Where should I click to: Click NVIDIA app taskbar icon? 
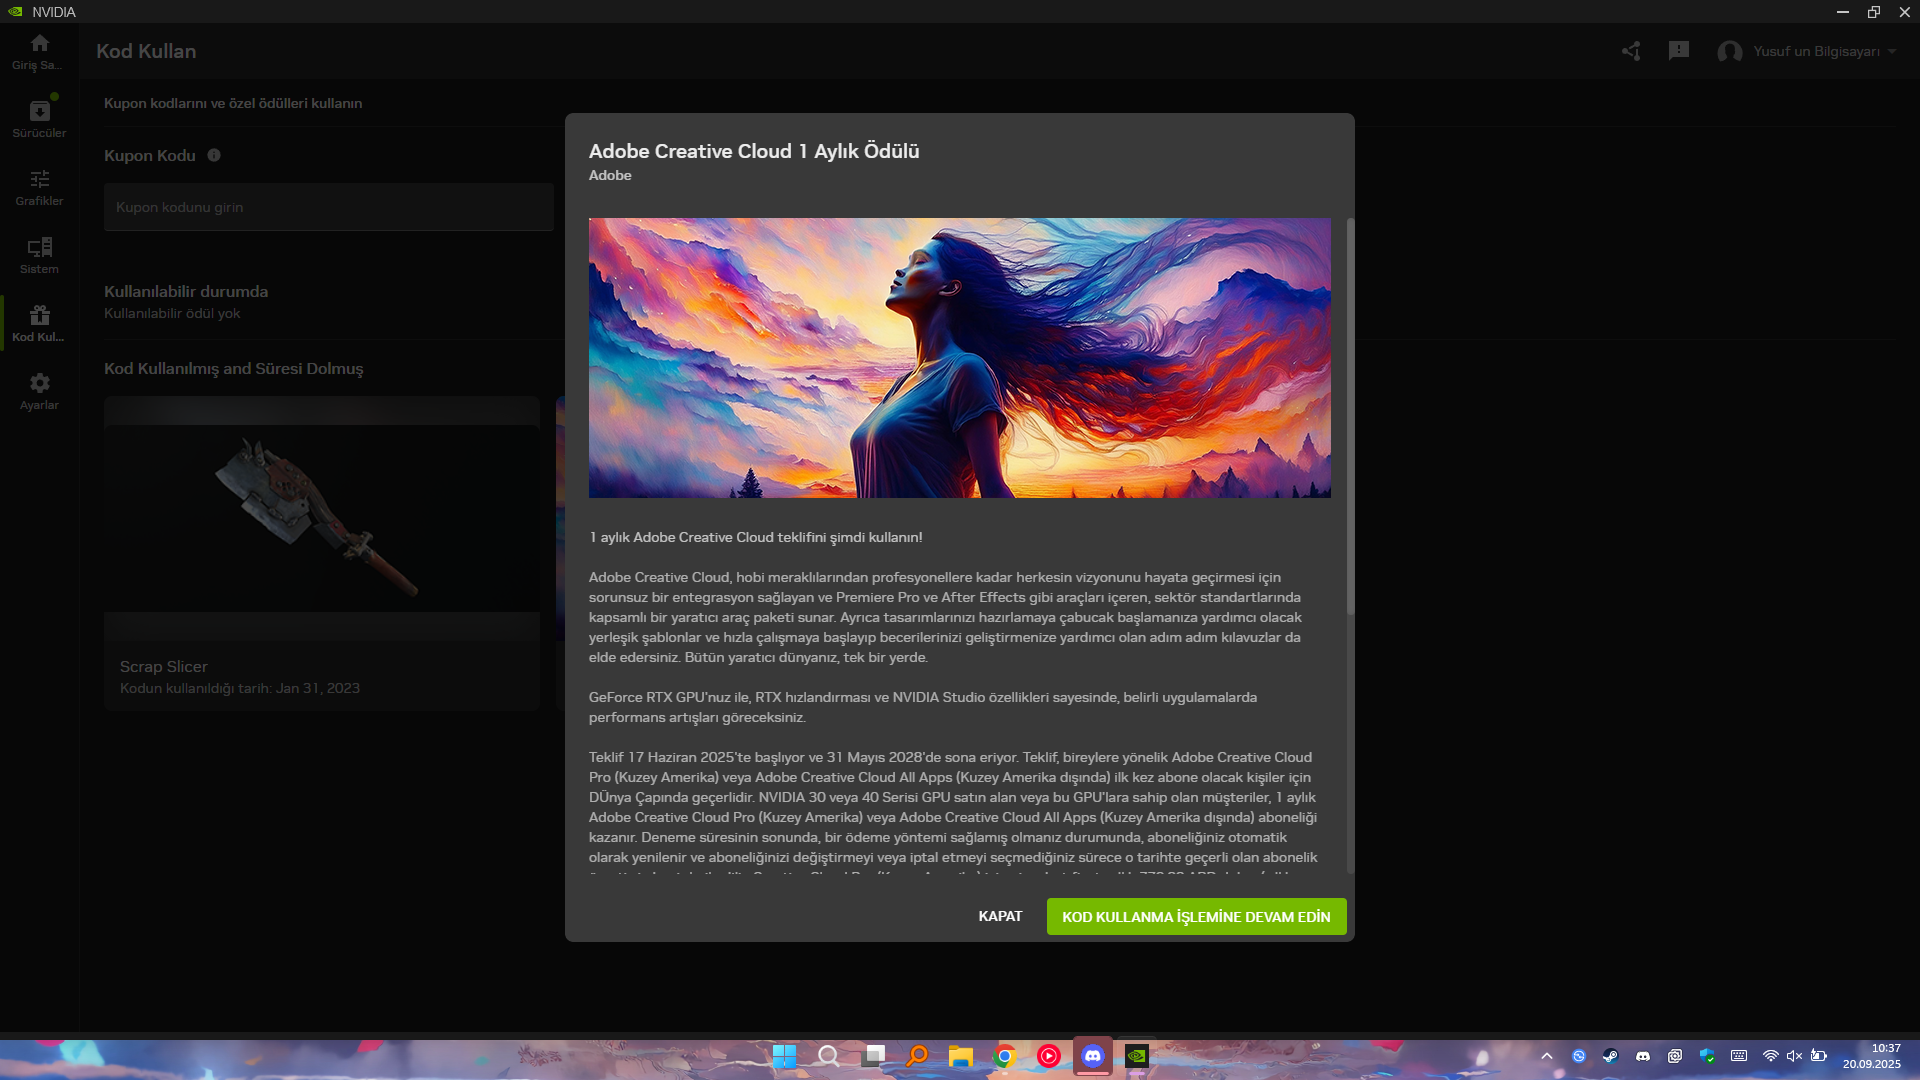[1137, 1056]
